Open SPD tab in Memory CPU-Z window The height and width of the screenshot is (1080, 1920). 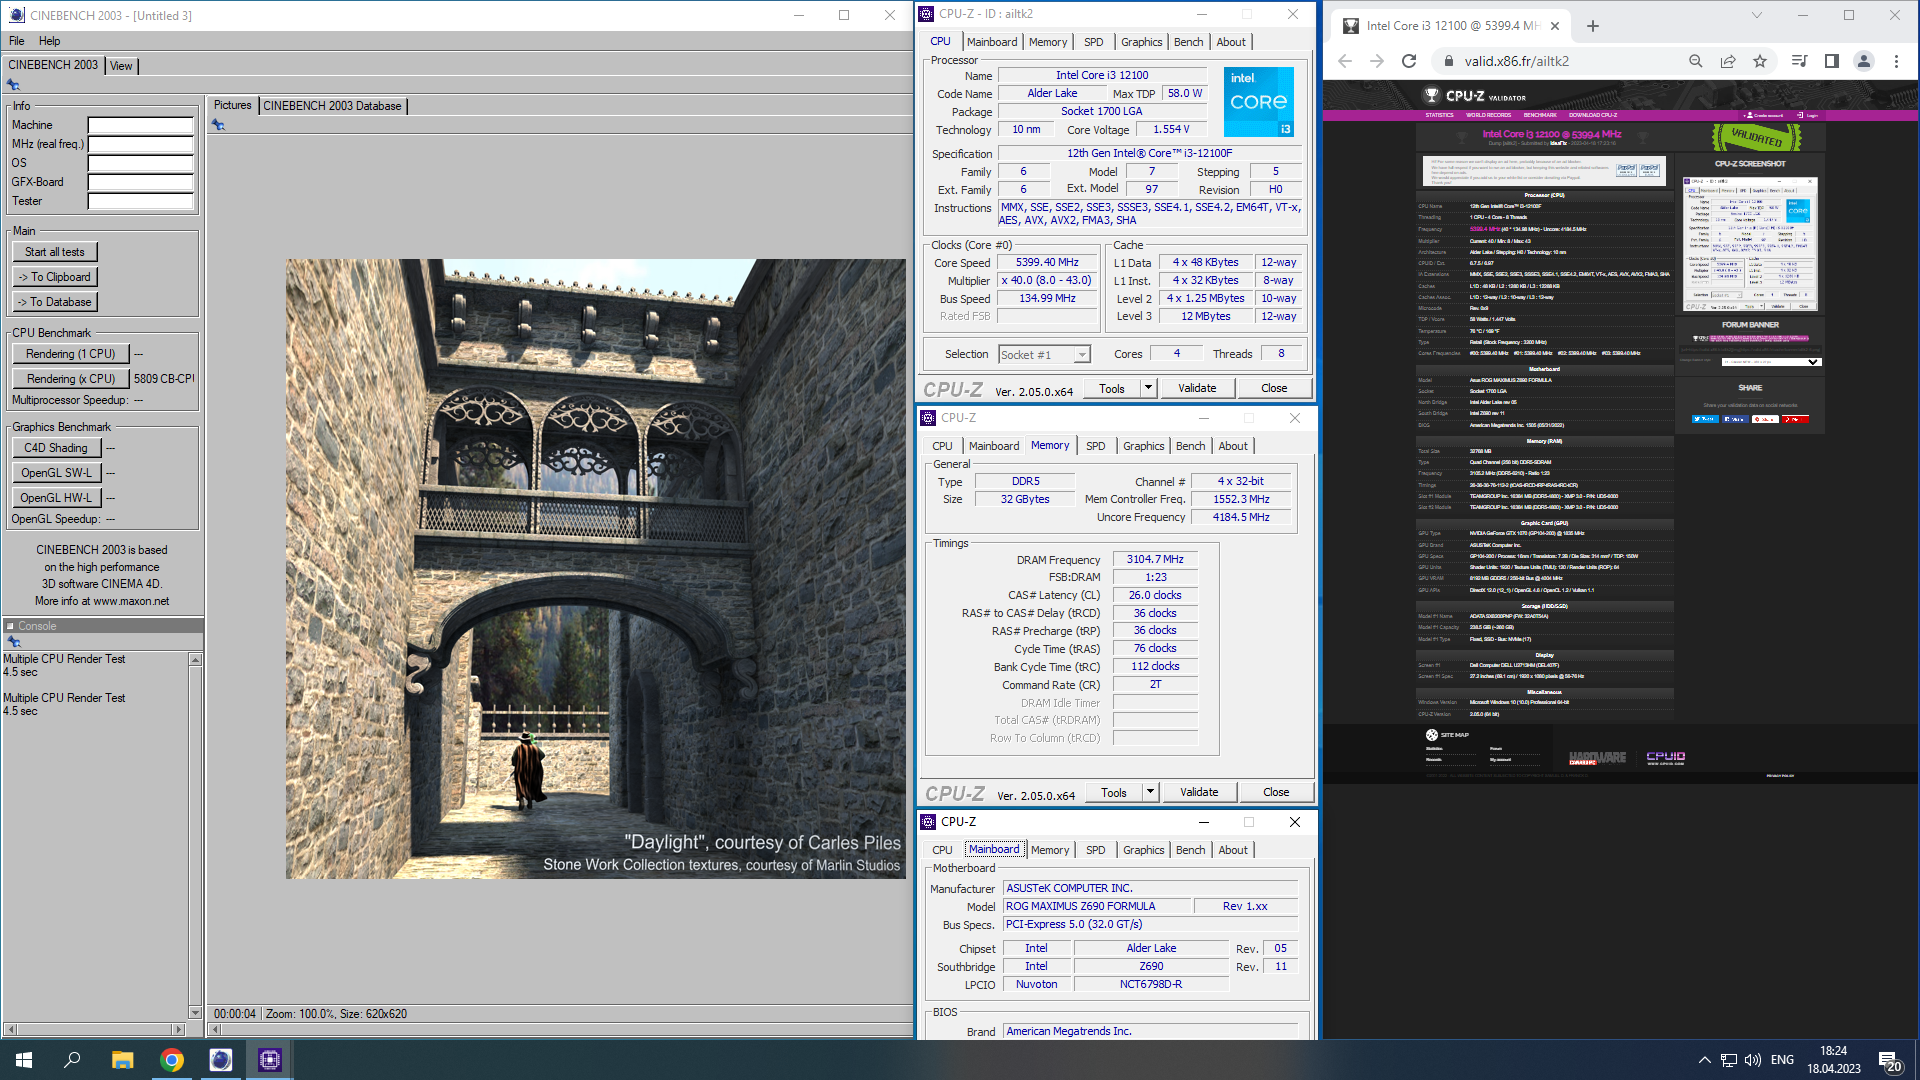click(1096, 446)
